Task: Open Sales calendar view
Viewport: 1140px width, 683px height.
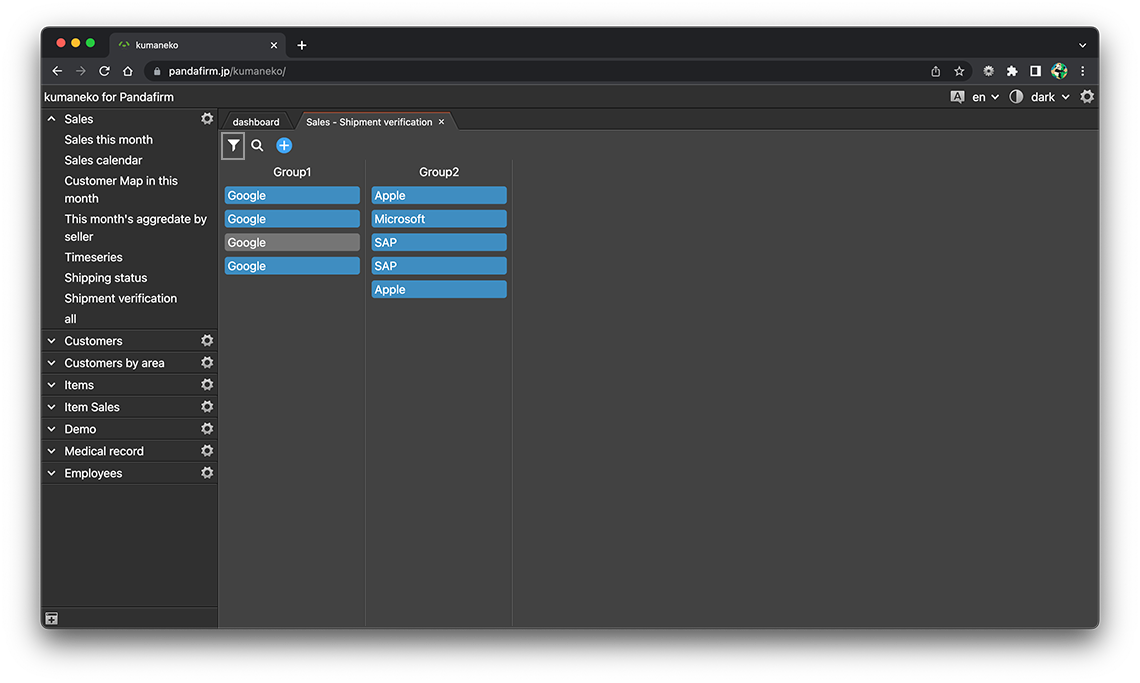Action: [x=103, y=160]
